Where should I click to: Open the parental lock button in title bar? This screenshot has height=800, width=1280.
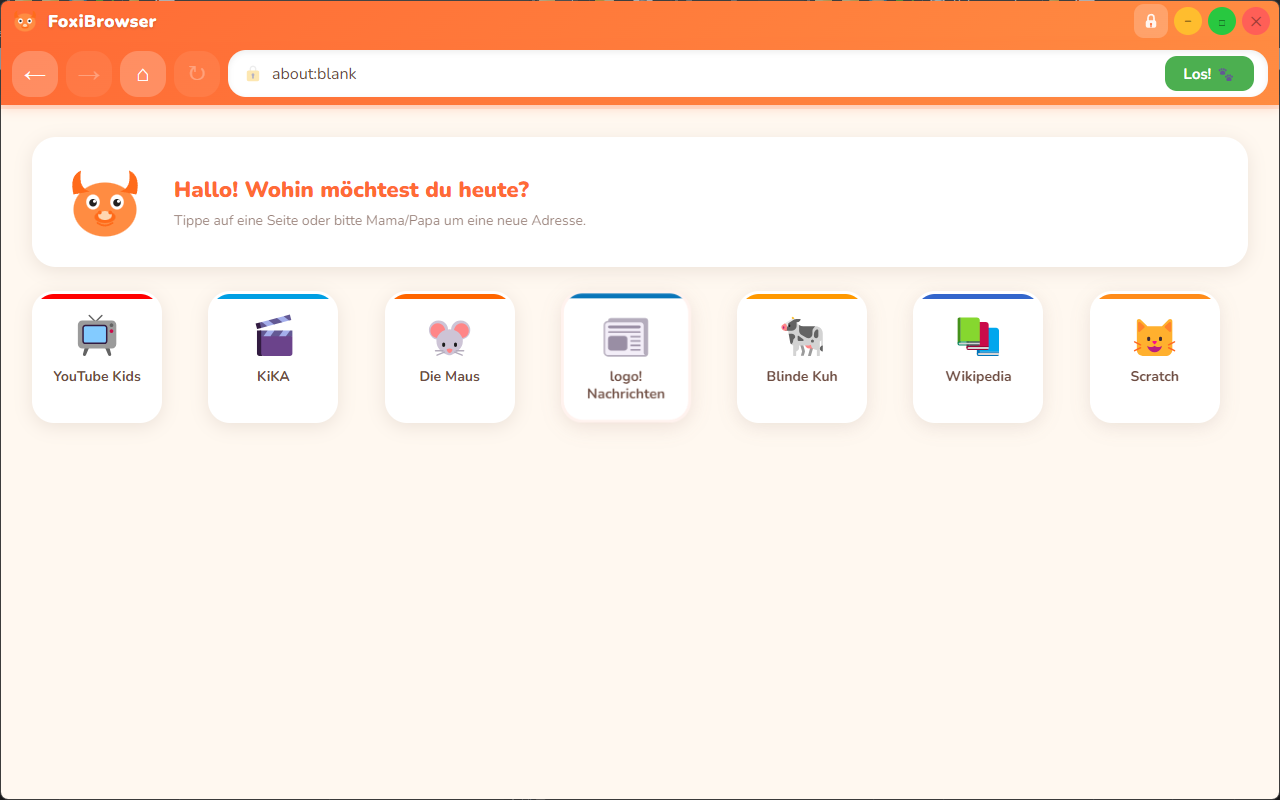1151,21
